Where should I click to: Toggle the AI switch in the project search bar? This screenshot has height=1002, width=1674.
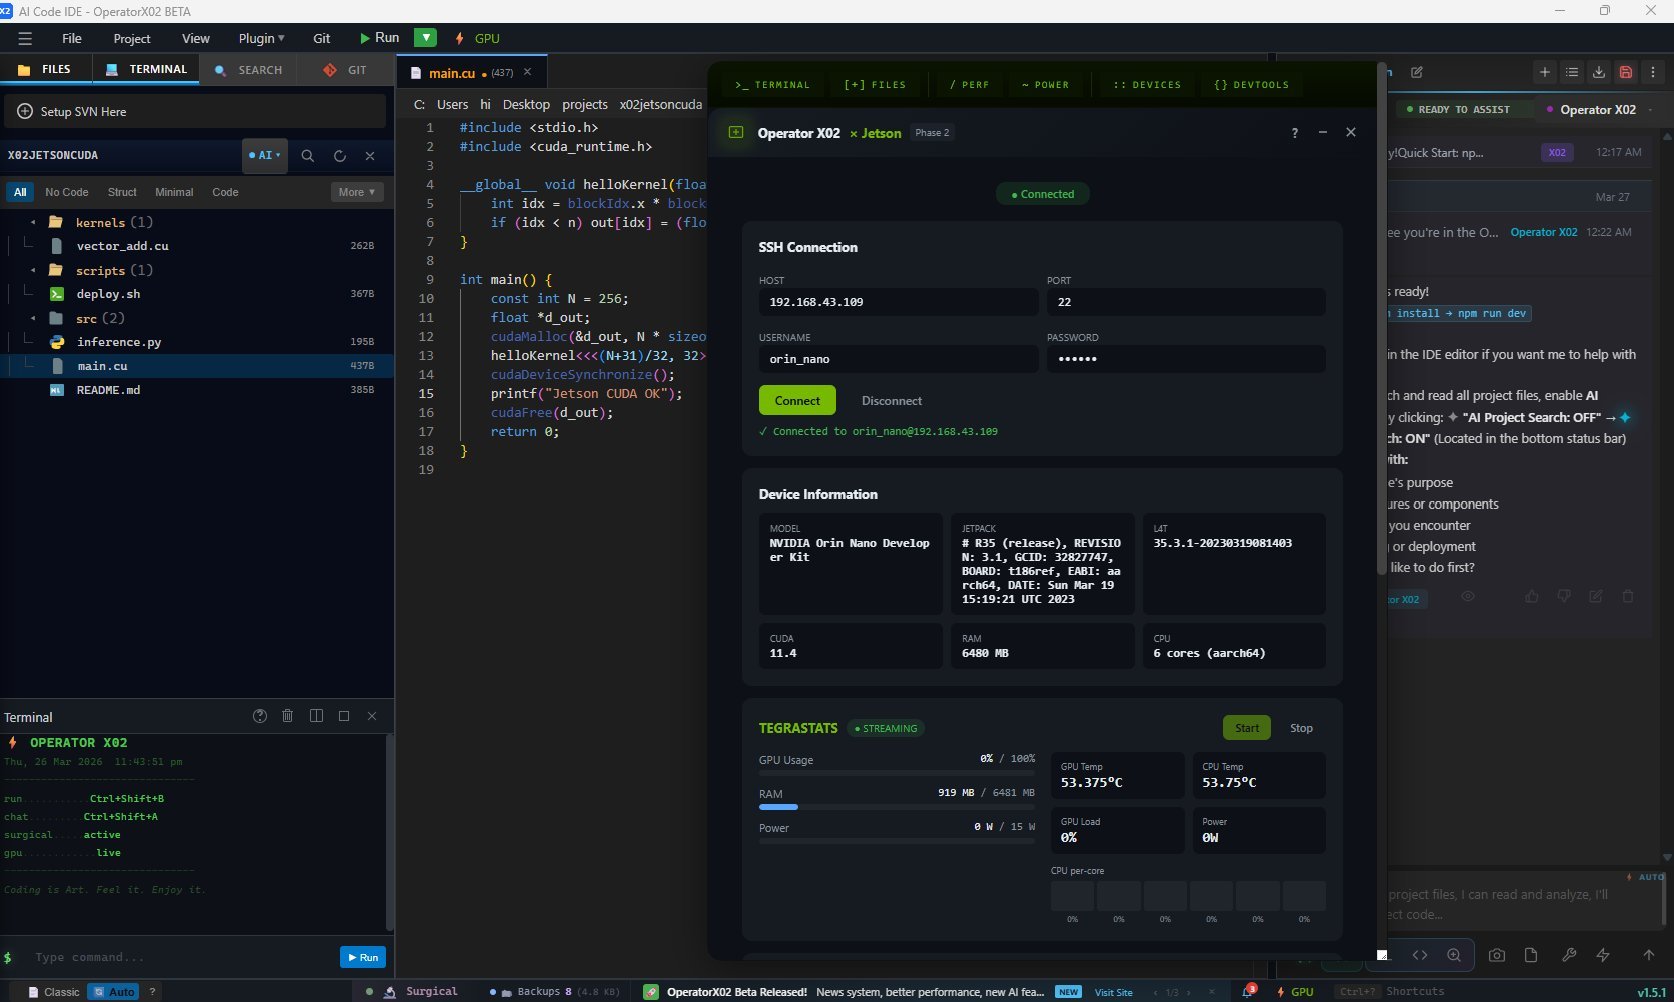pyautogui.click(x=263, y=155)
